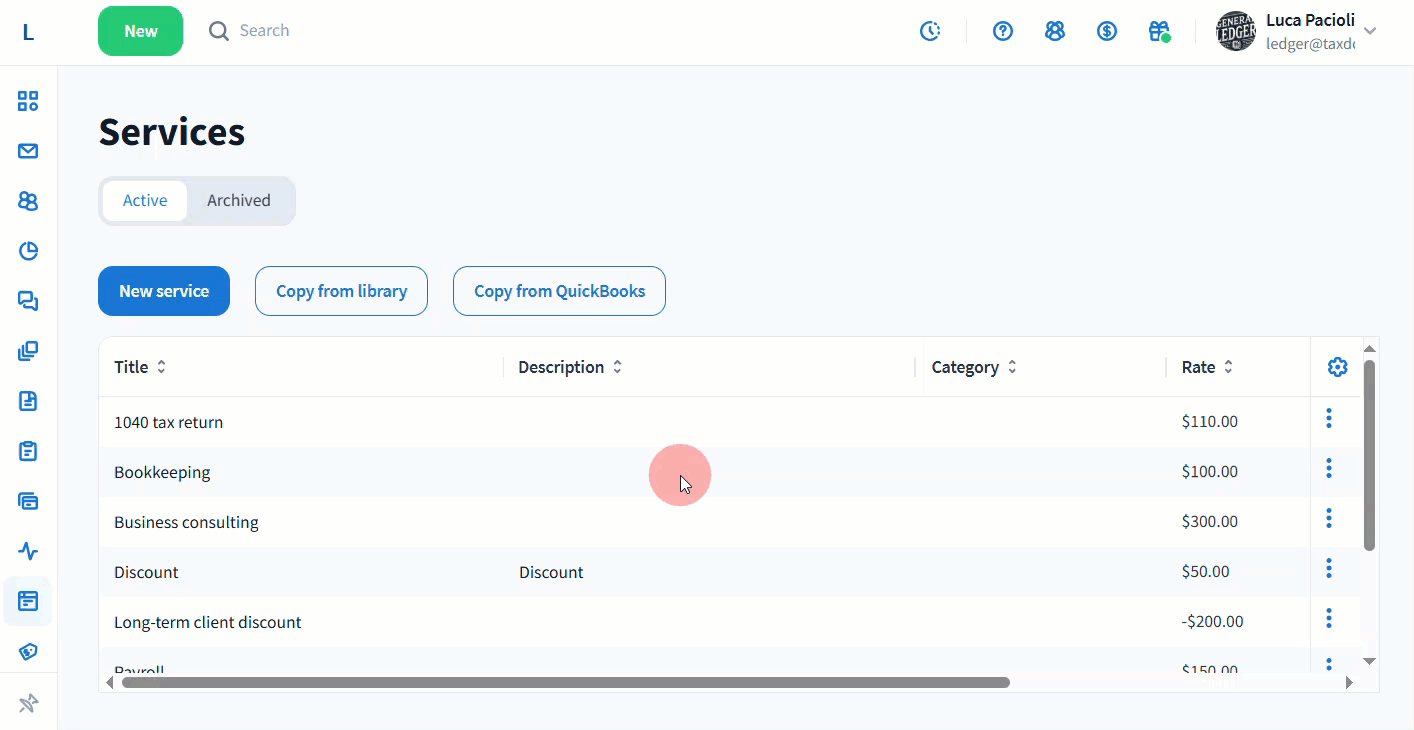Open the dollar sign billing icon
Screen dimensions: 1414x730
pos(1107,31)
